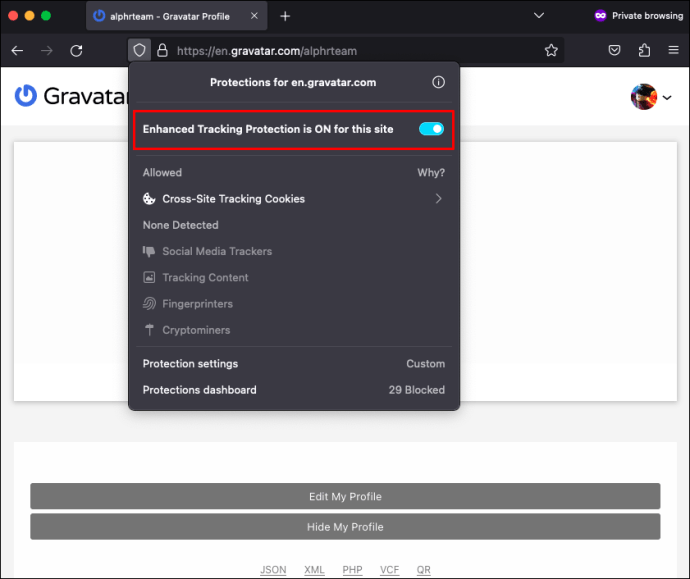Click the Hide My Profile button
Viewport: 690px width, 579px height.
345,527
